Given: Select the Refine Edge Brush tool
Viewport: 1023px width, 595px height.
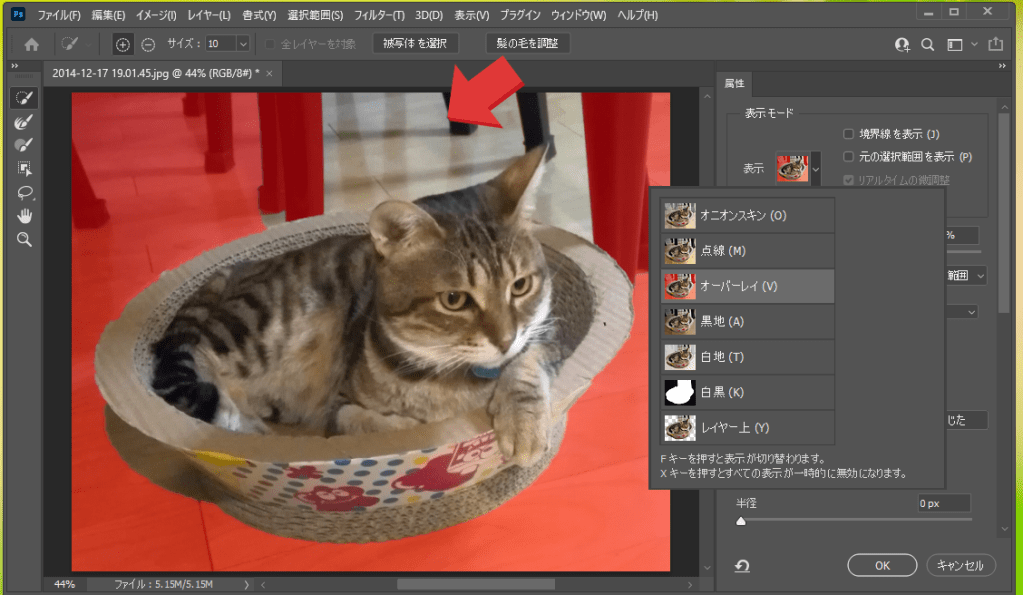Looking at the screenshot, I should [x=24, y=121].
